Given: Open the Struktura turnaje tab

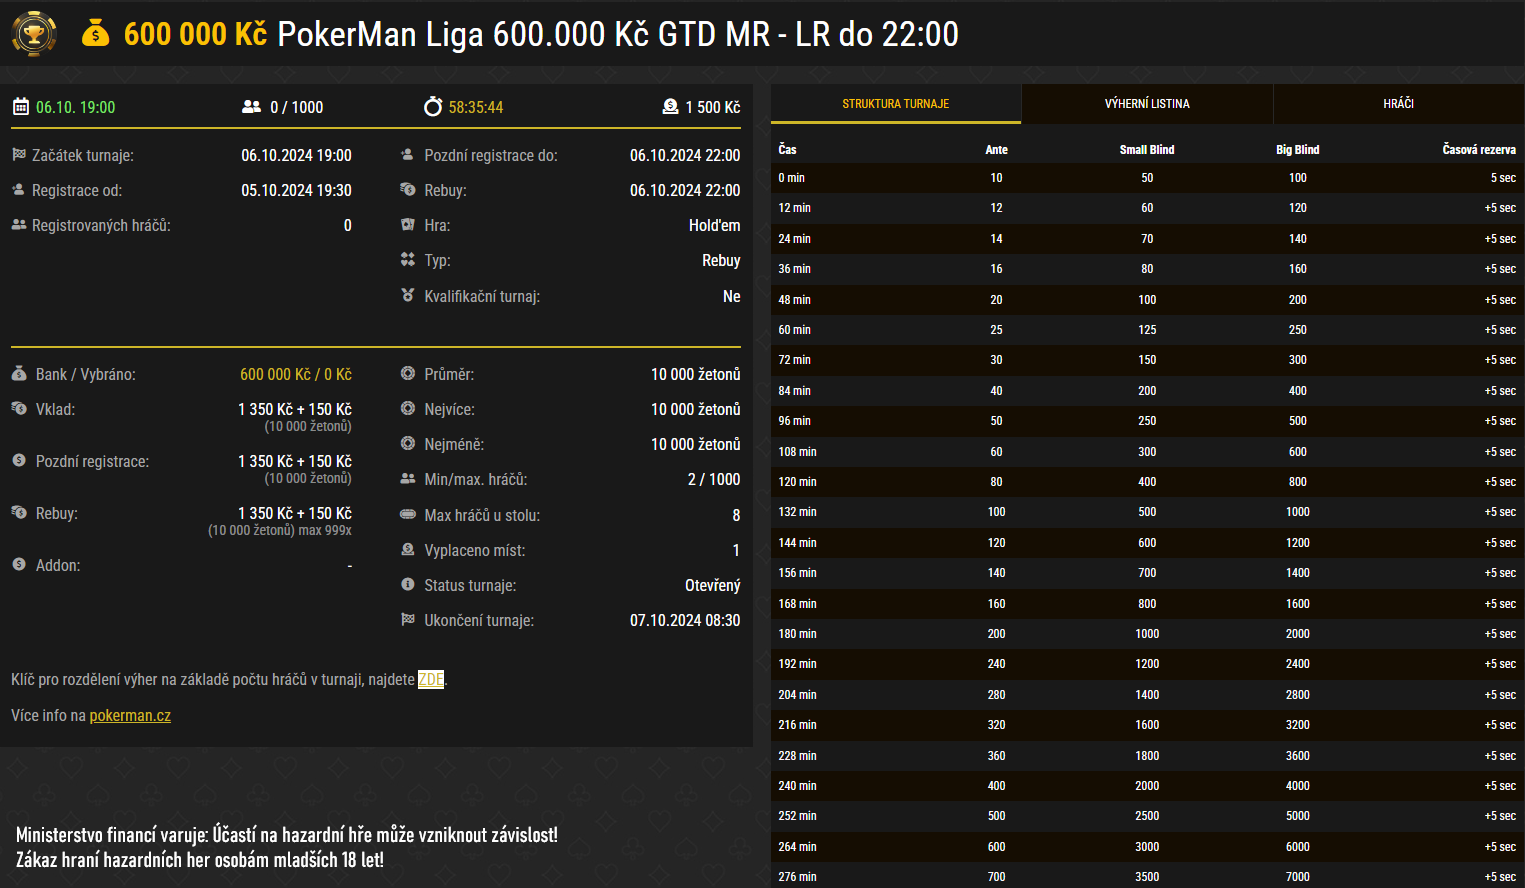Looking at the screenshot, I should pos(896,104).
